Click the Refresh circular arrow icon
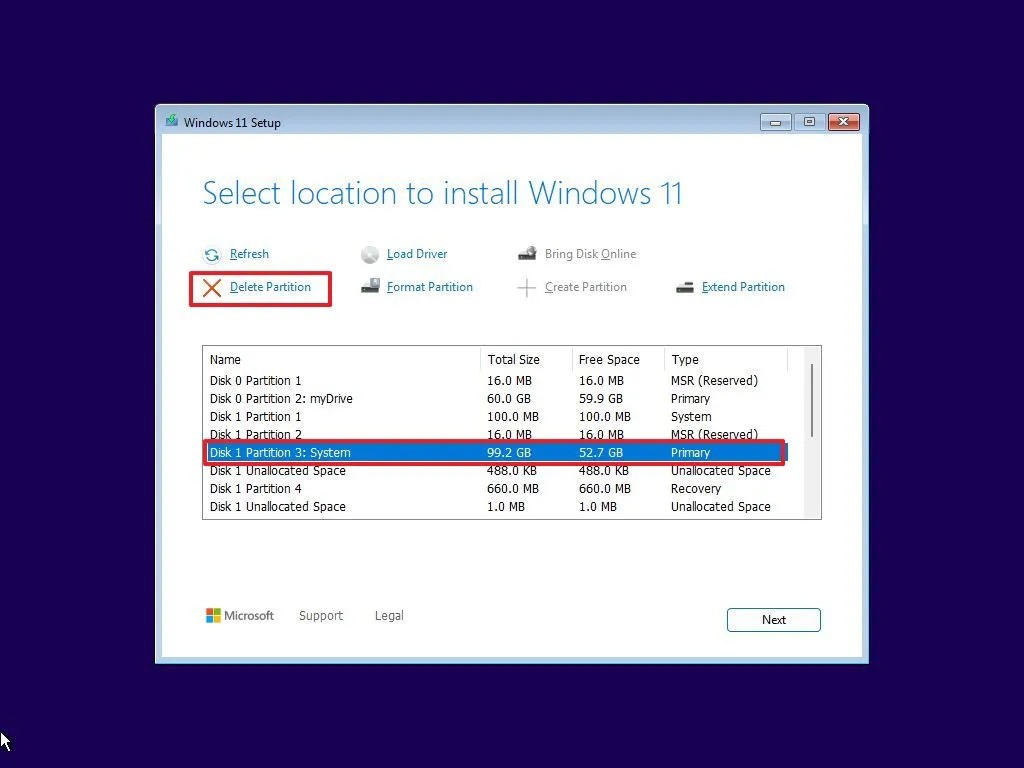This screenshot has height=768, width=1024. point(211,254)
